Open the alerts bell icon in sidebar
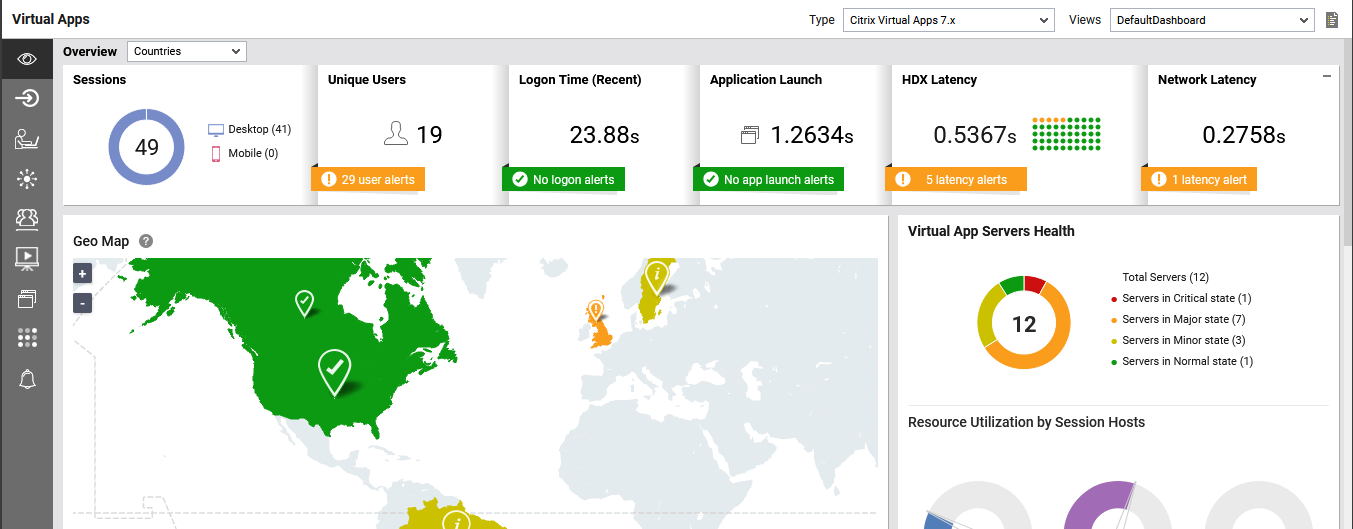The width and height of the screenshot is (1353, 529). (x=27, y=379)
